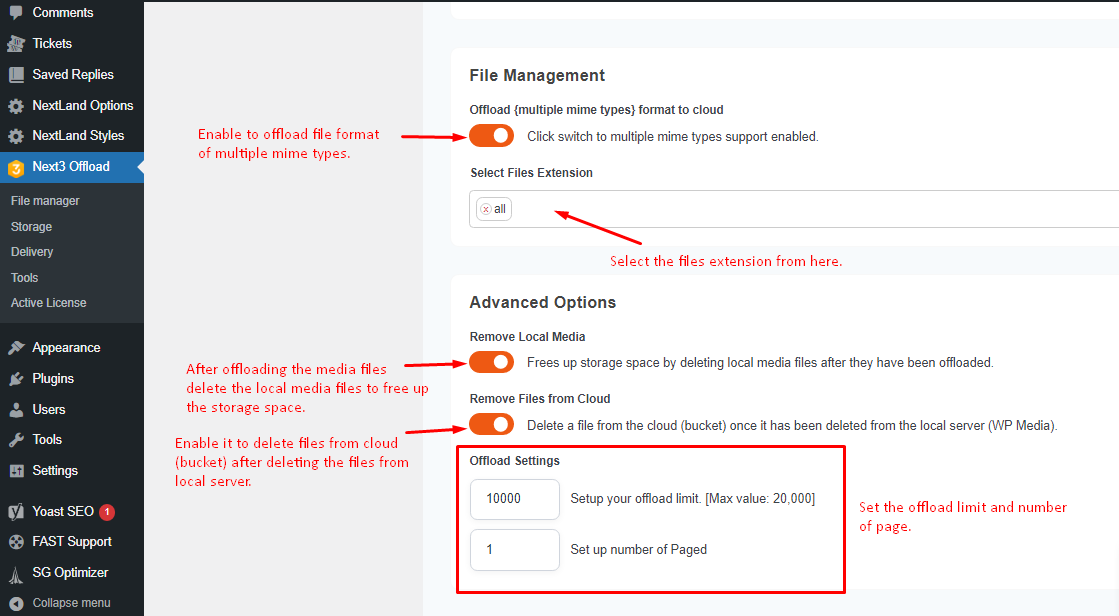The height and width of the screenshot is (616, 1119).
Task: Go to the Active License page
Action: 48,302
